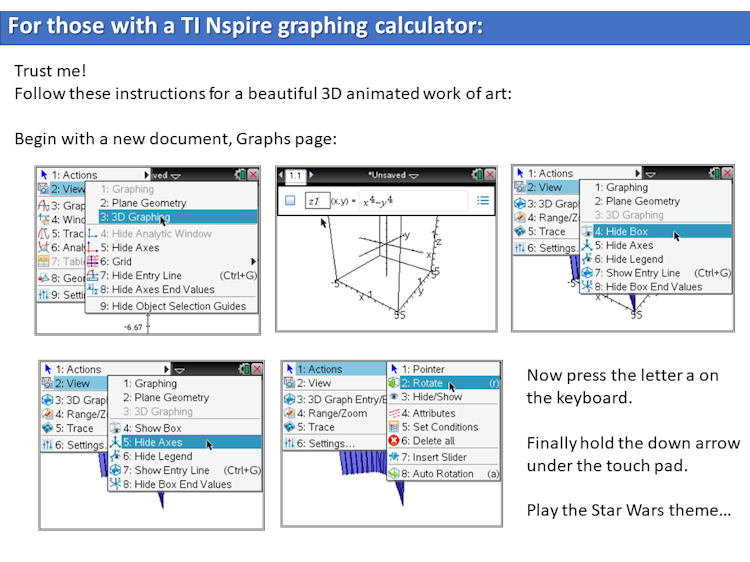The height and width of the screenshot is (562, 750).
Task: Click the 8: Auto Rotation icon
Action: click(394, 474)
